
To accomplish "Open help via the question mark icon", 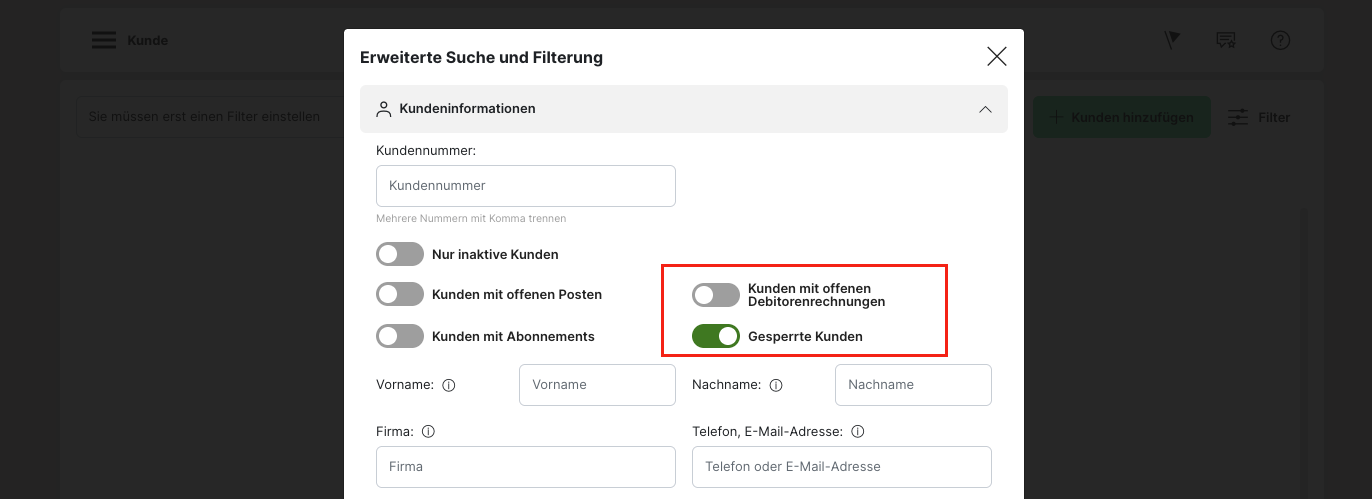I will click(x=1279, y=40).
